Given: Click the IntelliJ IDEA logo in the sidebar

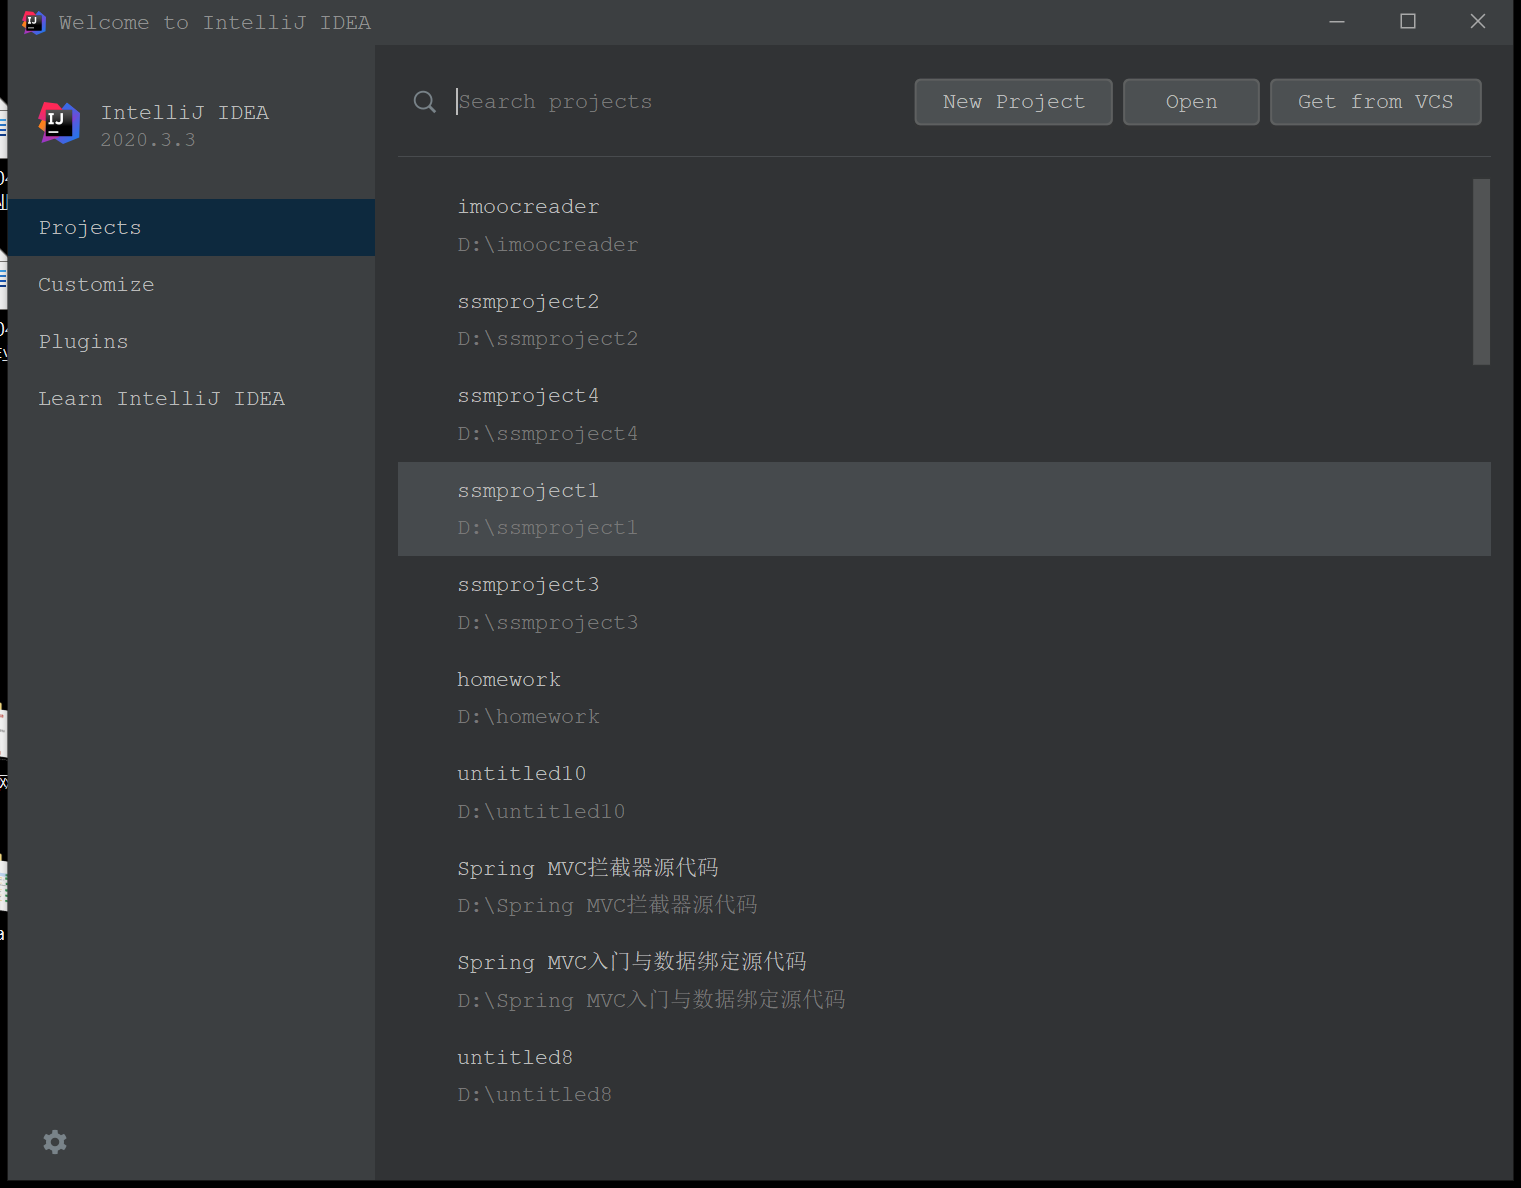Looking at the screenshot, I should [59, 123].
